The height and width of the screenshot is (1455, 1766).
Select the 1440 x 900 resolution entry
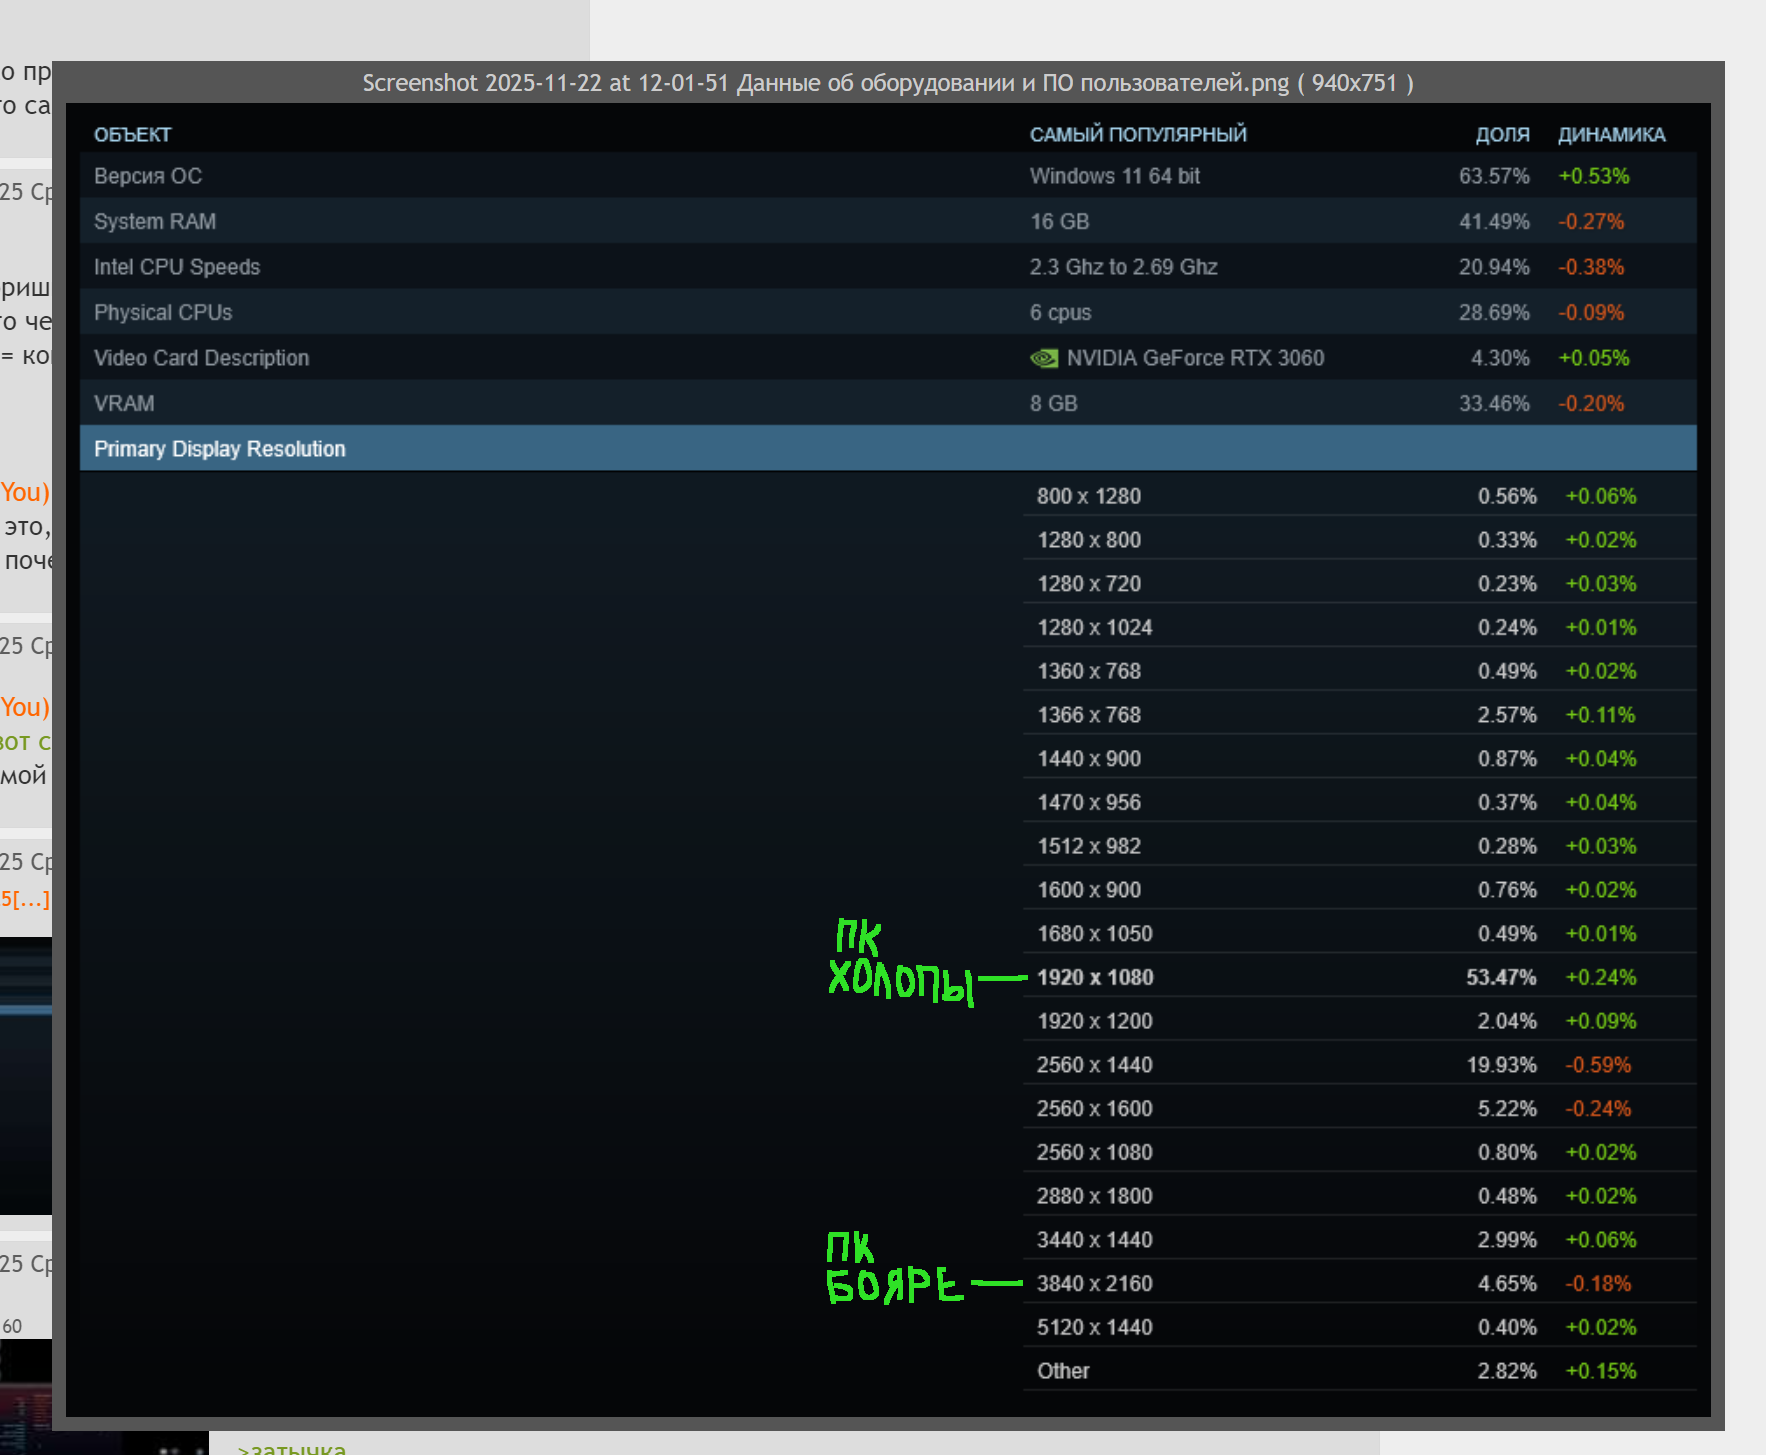(1089, 759)
